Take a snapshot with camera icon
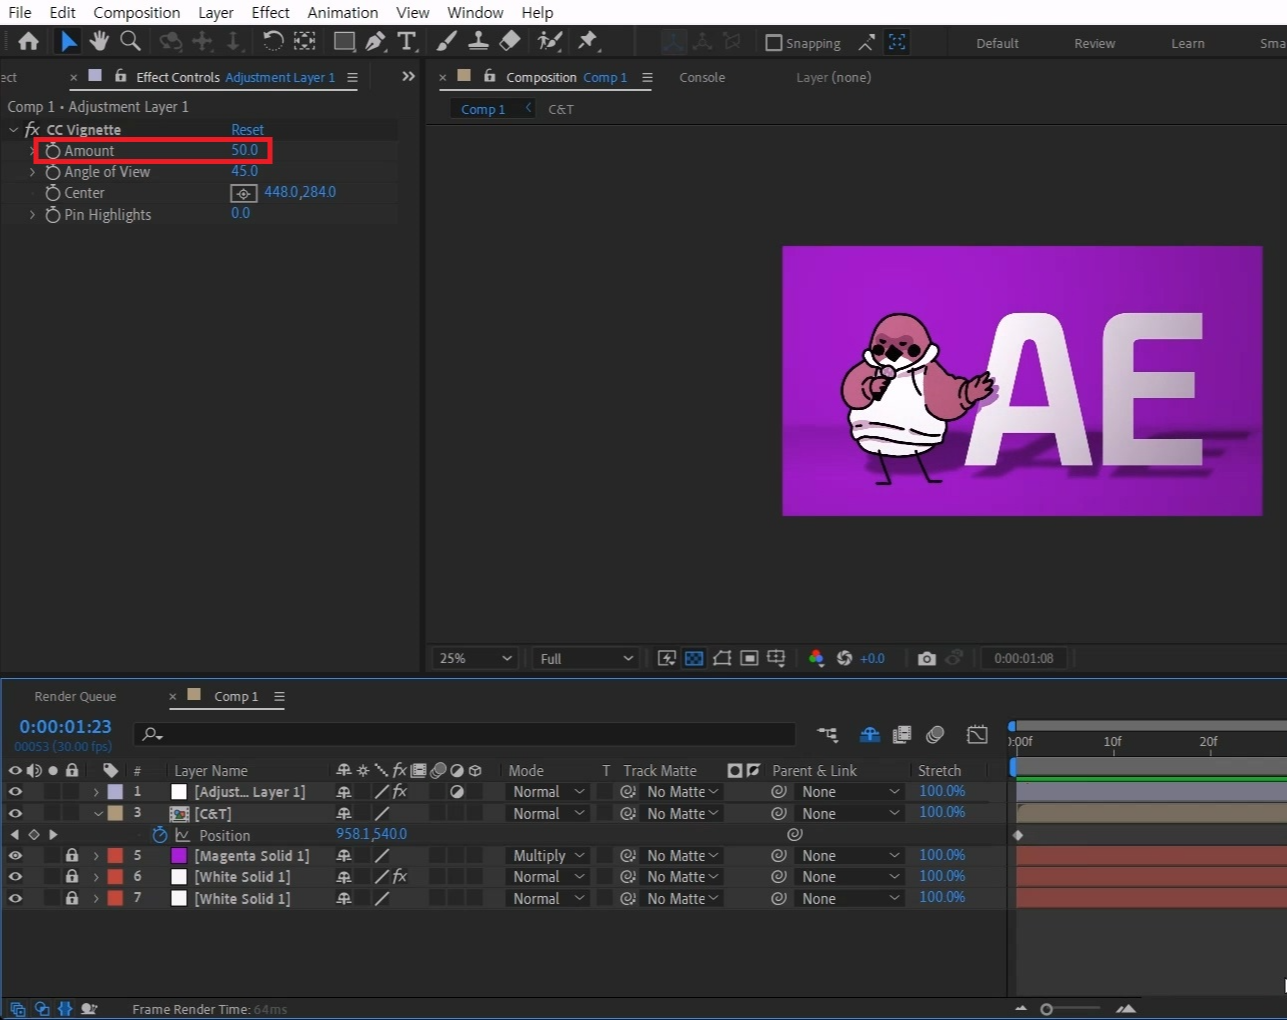1287x1020 pixels. (x=927, y=658)
